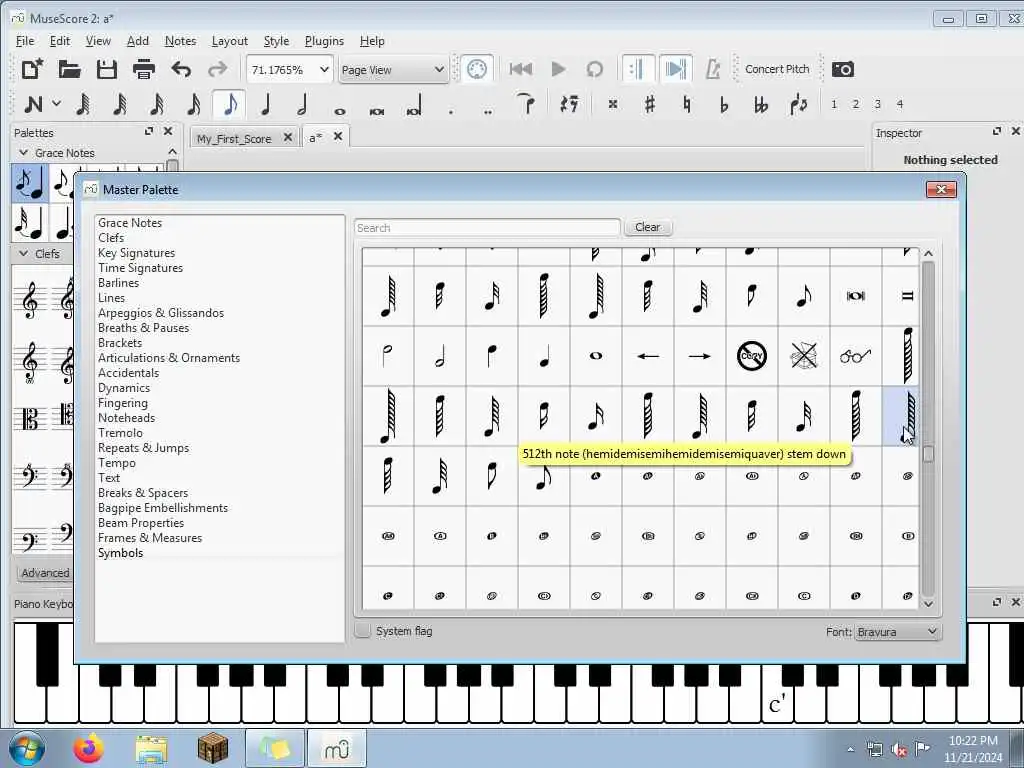Open Windows Start menu
The height and width of the screenshot is (768, 1024).
pos(27,748)
